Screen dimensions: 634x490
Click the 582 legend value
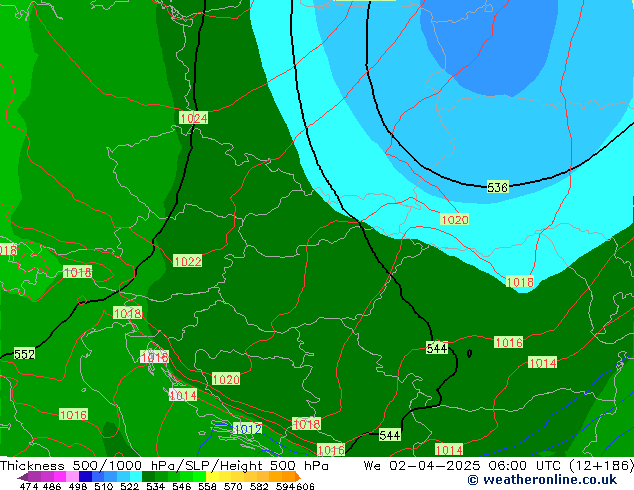(259, 486)
